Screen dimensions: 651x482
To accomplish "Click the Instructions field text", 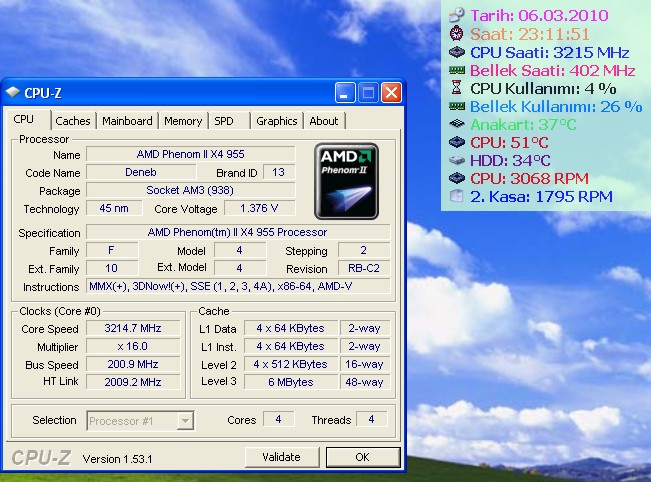I will (238, 286).
